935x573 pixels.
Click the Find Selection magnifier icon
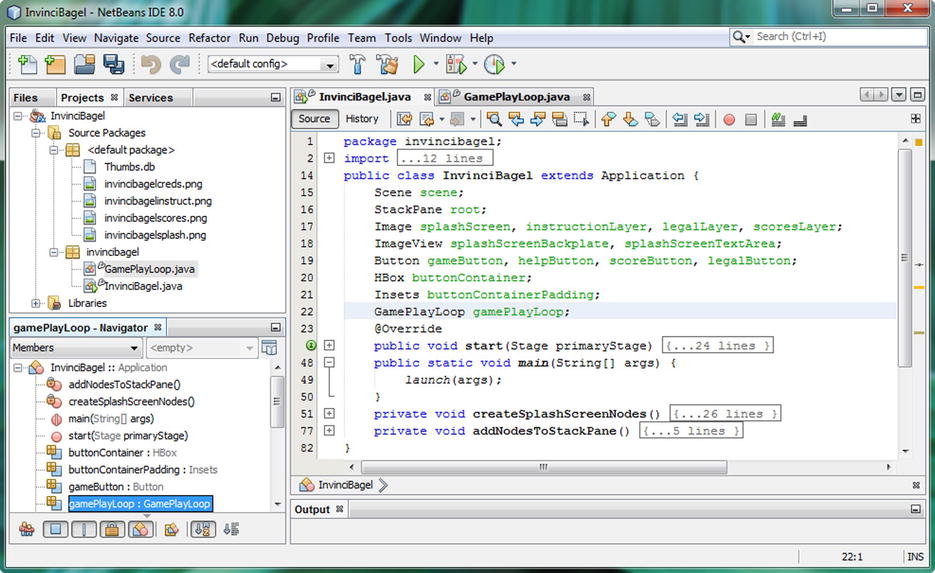pyautogui.click(x=494, y=119)
